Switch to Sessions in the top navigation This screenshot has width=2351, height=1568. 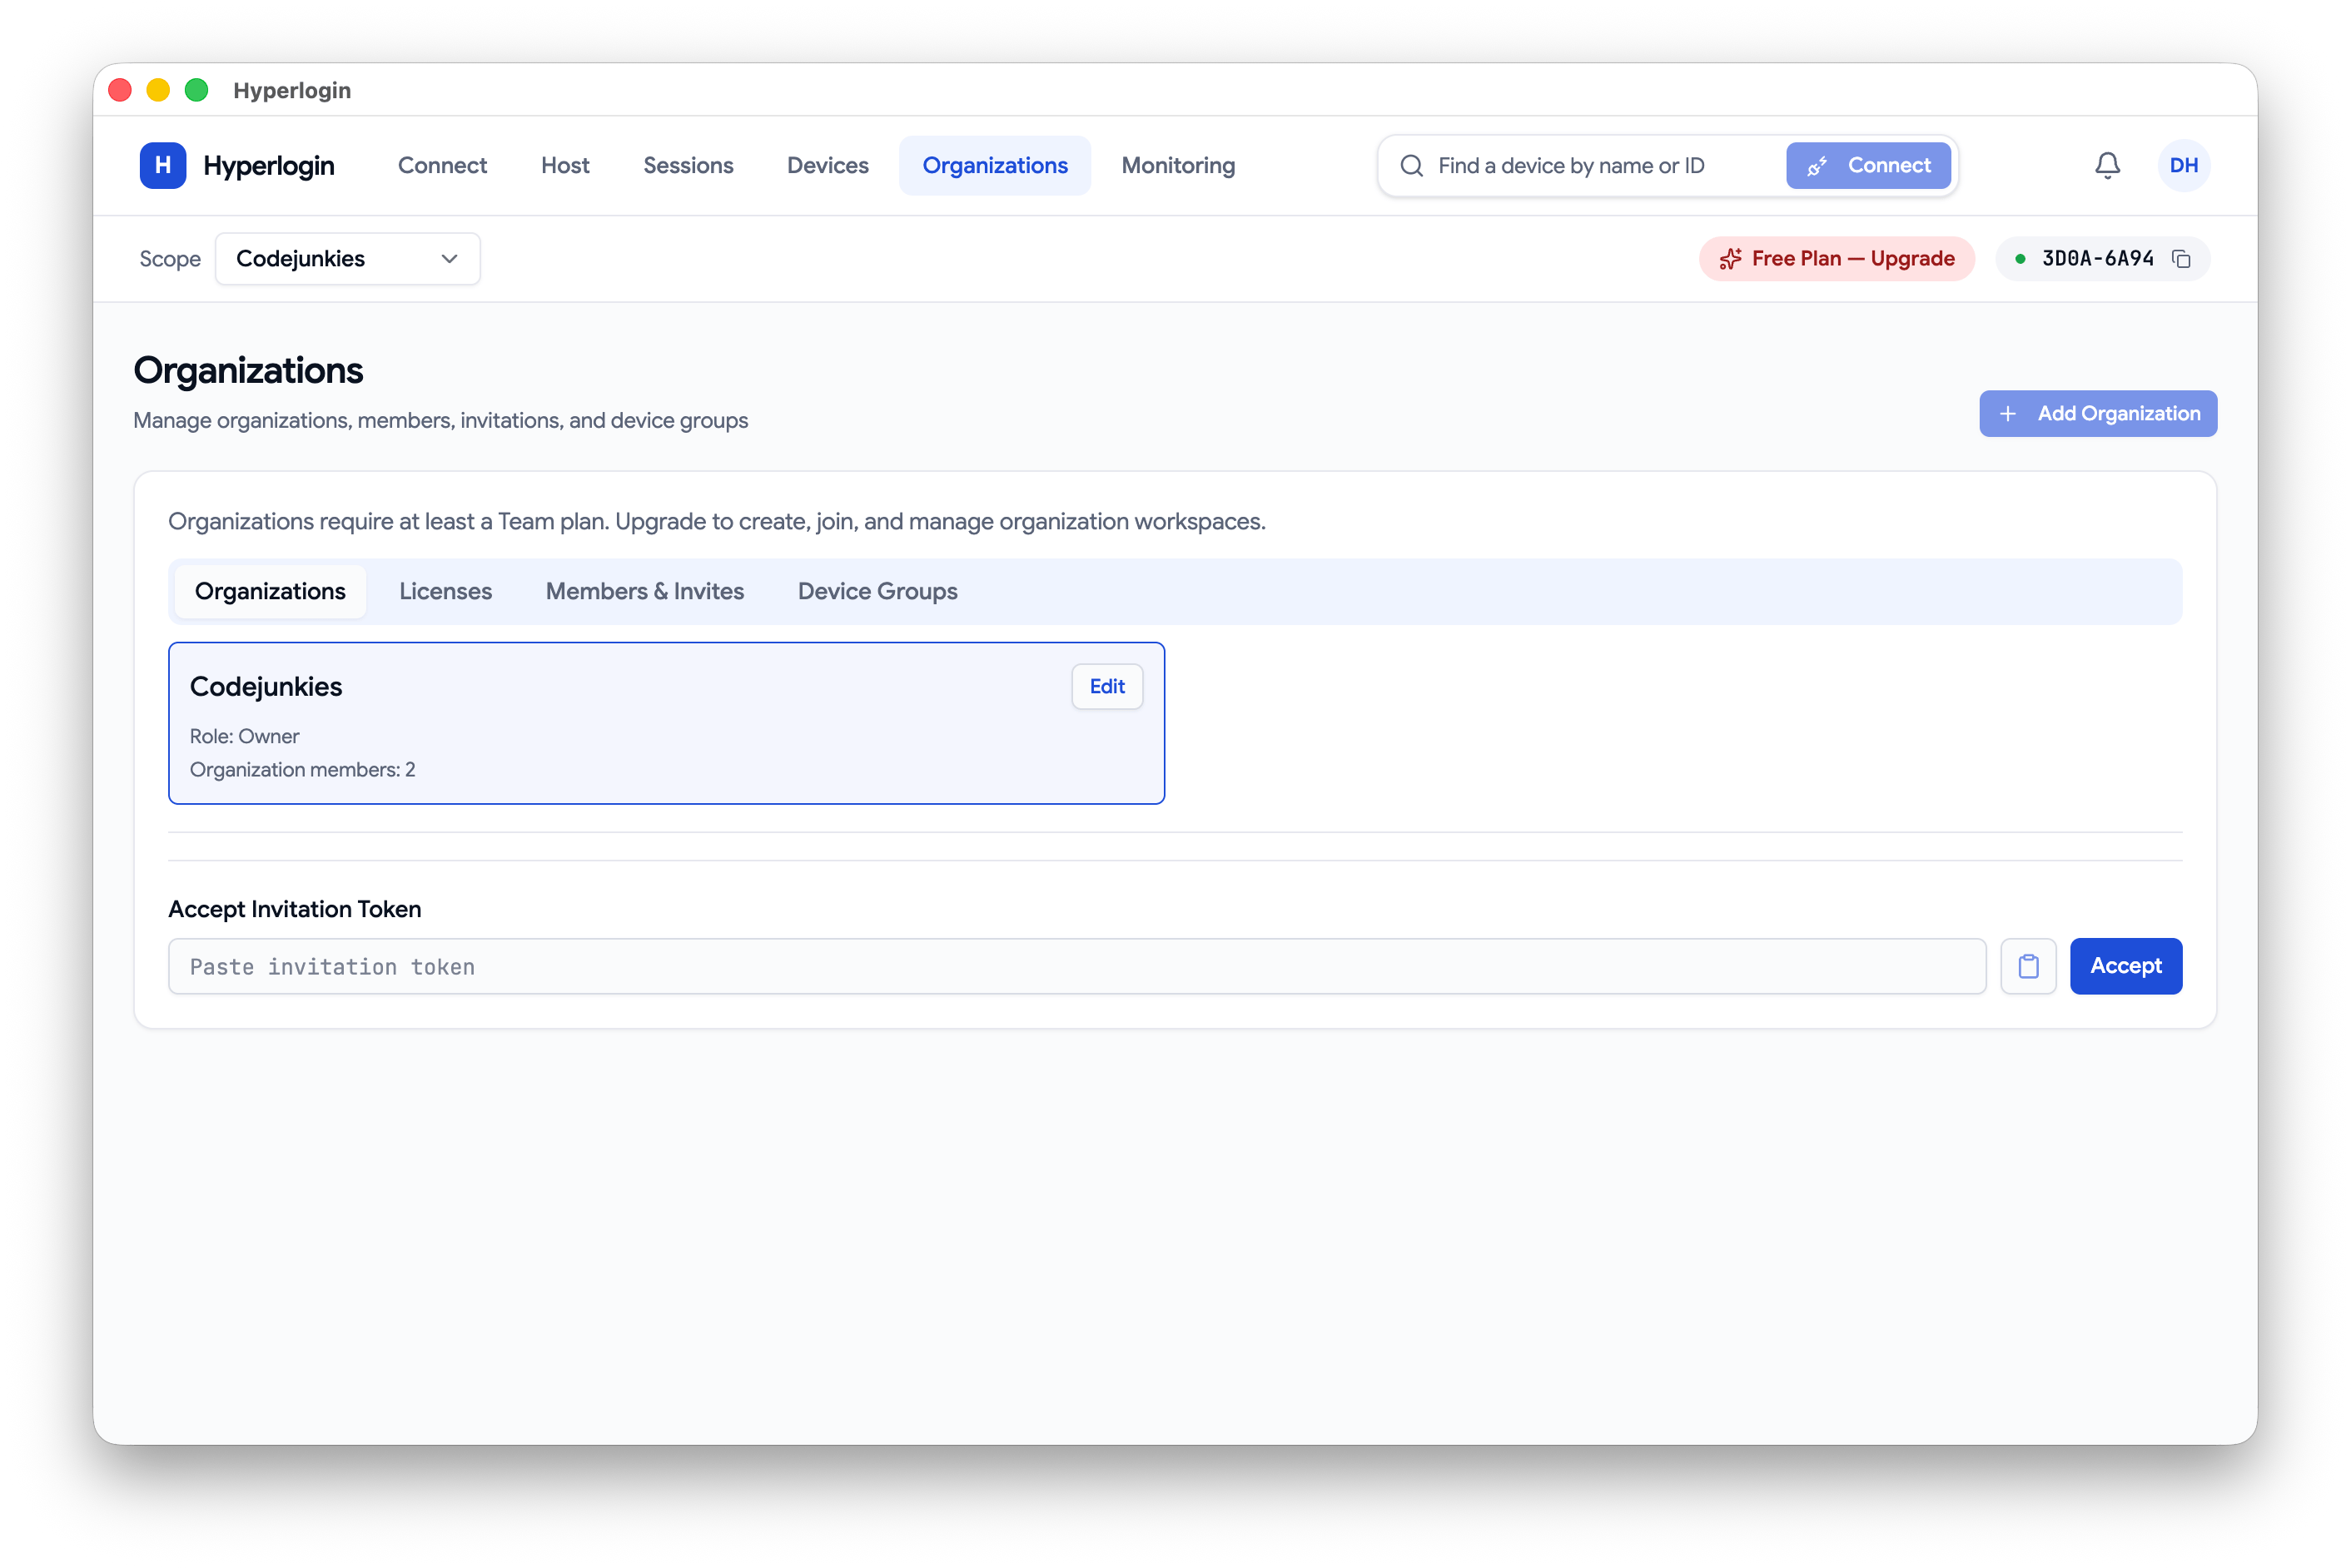coord(688,165)
